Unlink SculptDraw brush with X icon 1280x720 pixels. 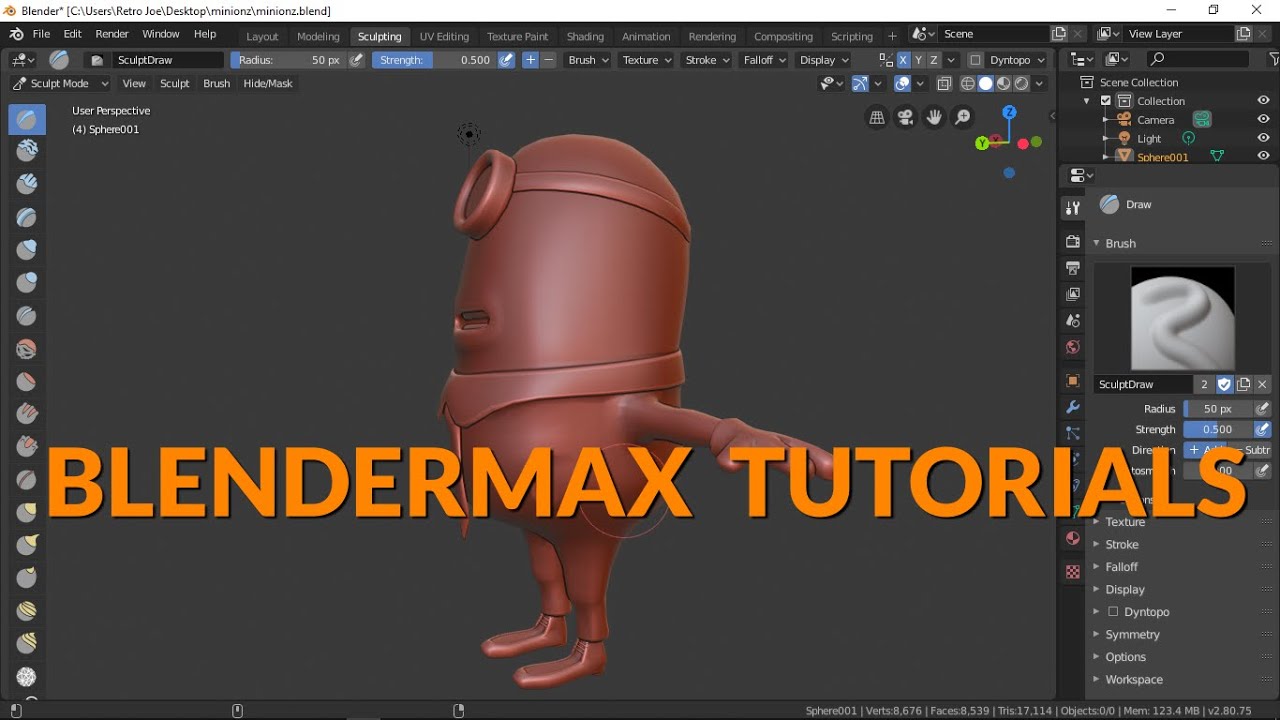coord(1262,384)
